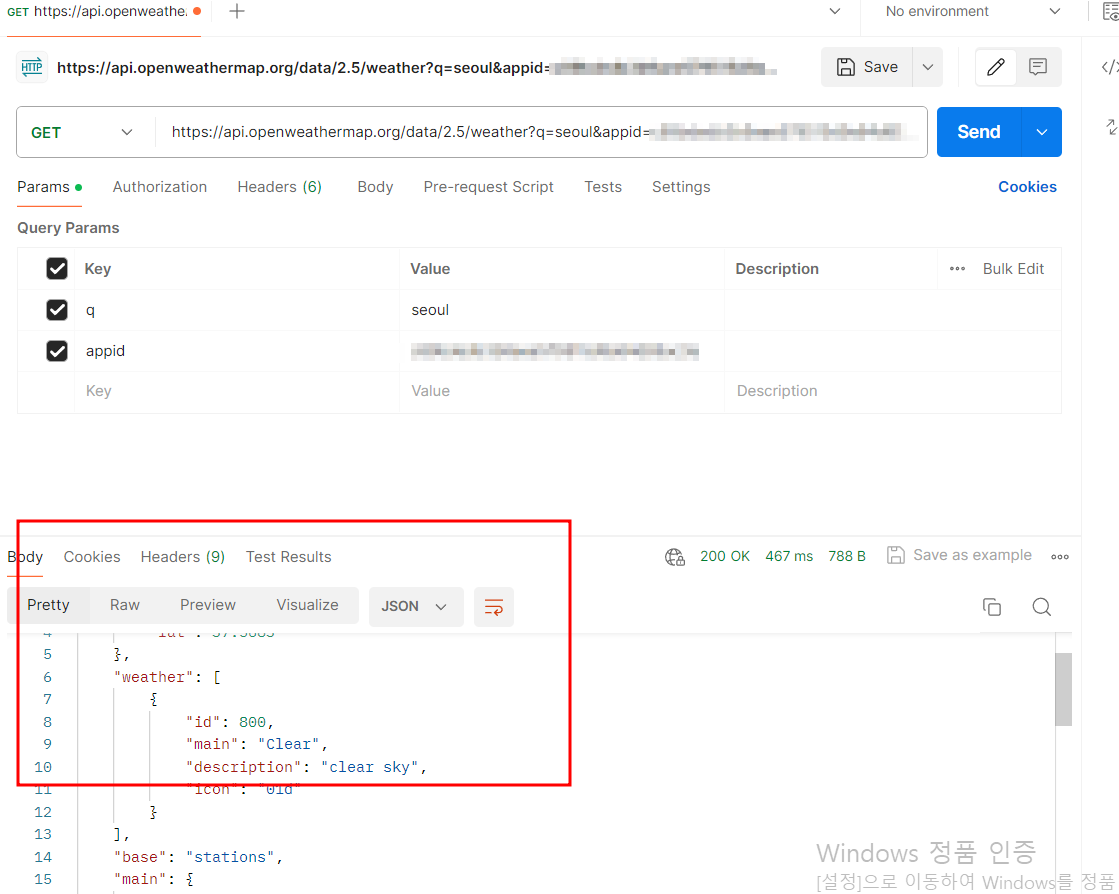Search response with magnifier icon
The height and width of the screenshot is (894, 1119).
point(1041,606)
